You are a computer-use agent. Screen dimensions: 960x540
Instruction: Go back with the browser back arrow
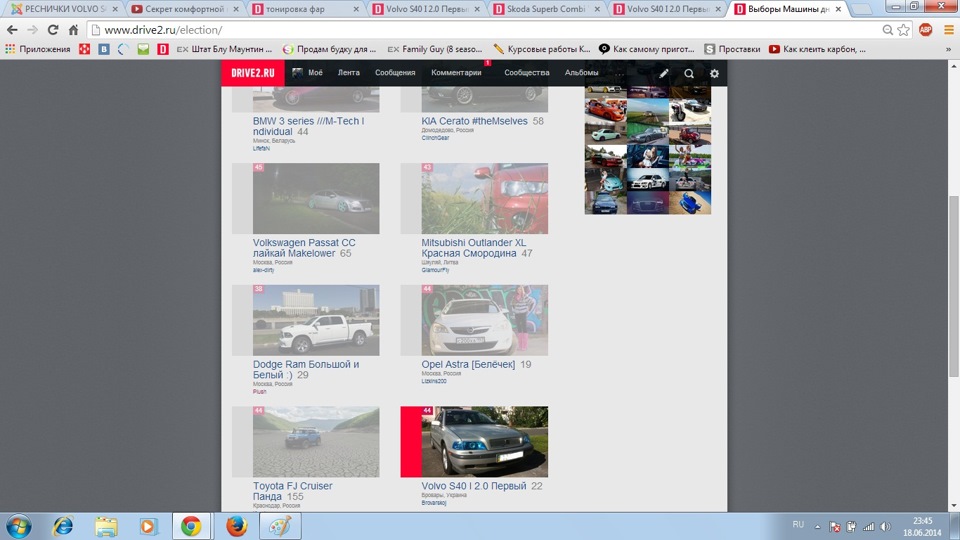[12, 29]
